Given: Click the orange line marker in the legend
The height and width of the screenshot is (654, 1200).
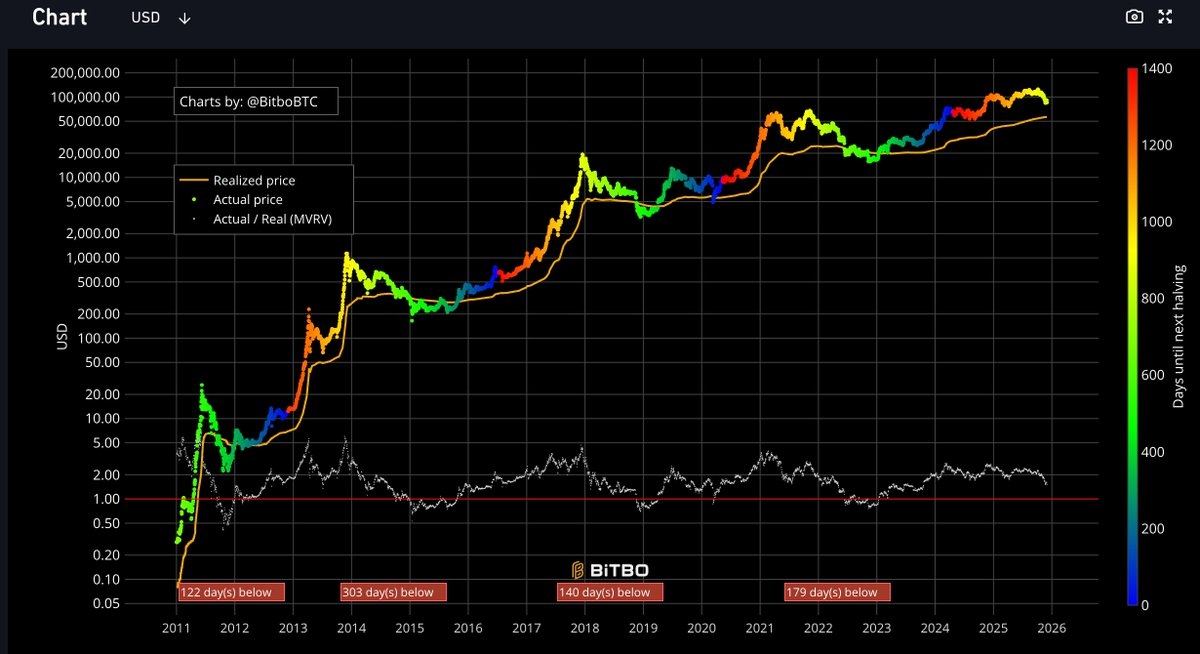Looking at the screenshot, I should [x=194, y=181].
